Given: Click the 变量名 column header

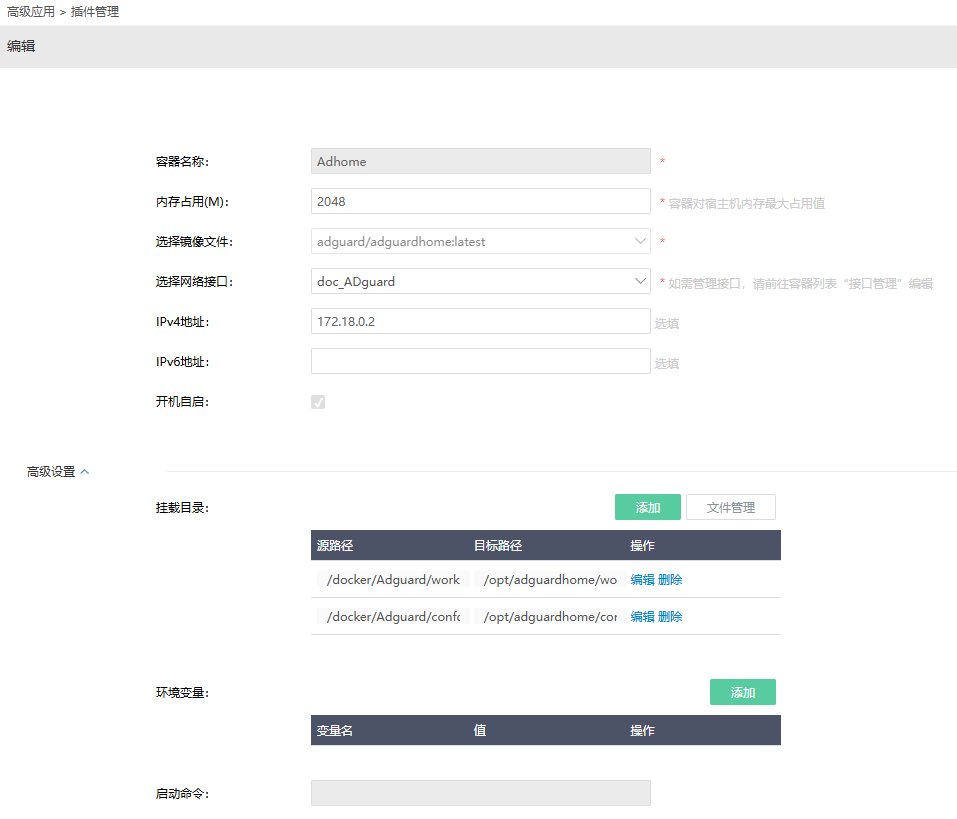Looking at the screenshot, I should click(335, 731).
